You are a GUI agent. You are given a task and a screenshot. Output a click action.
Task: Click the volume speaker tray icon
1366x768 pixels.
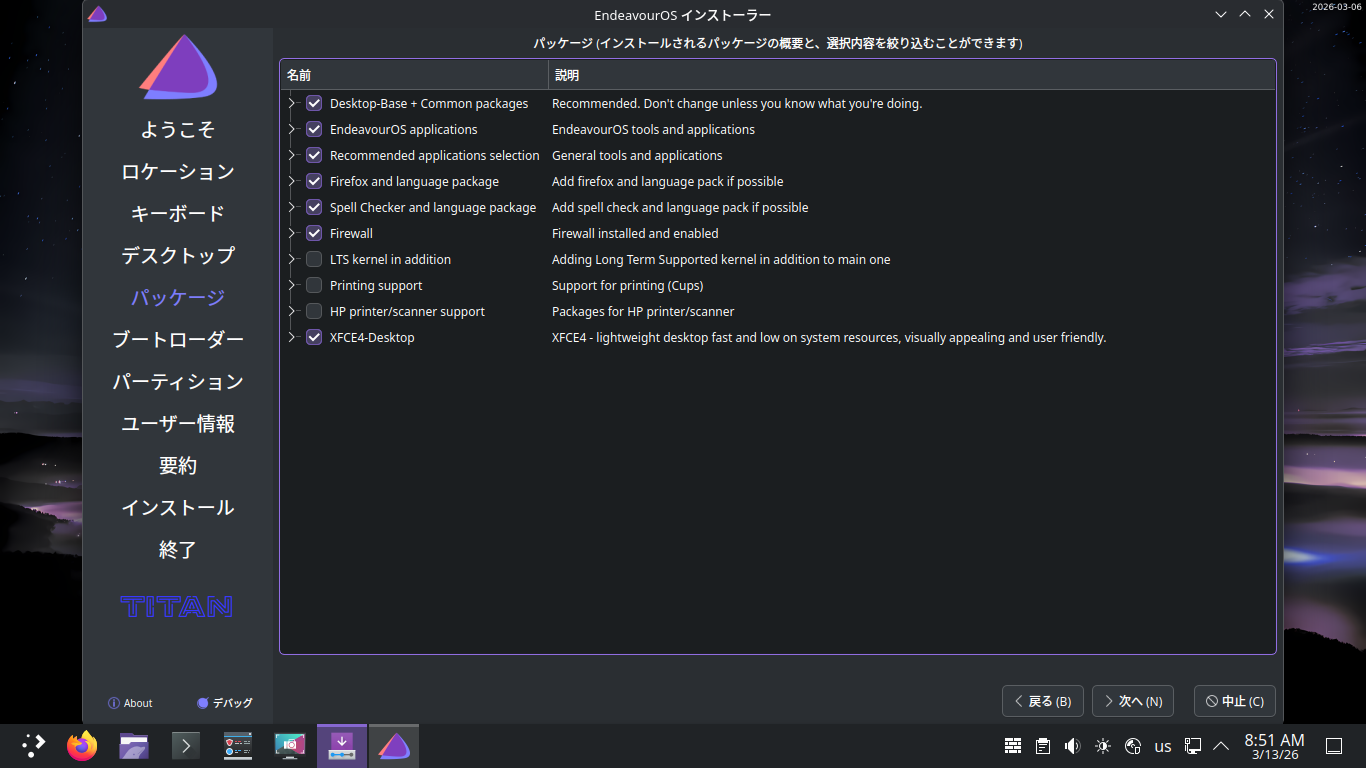point(1073,746)
